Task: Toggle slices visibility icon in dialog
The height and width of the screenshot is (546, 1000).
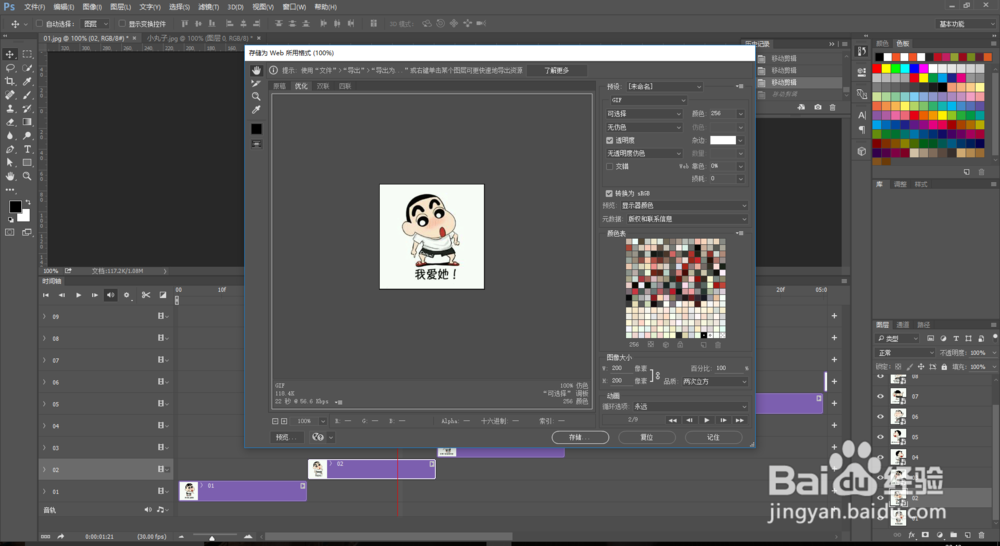Action: (x=256, y=144)
